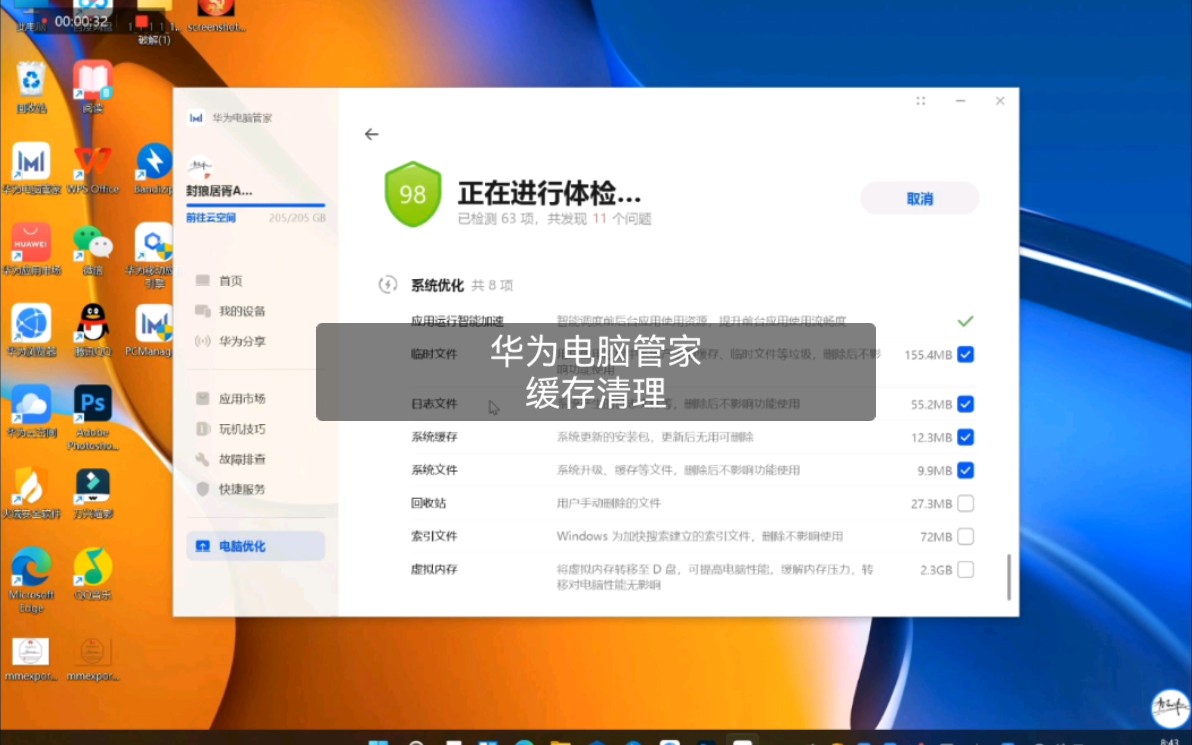Click the 系统缓存 row label
Image resolution: width=1192 pixels, height=745 pixels.
pyautogui.click(x=434, y=437)
